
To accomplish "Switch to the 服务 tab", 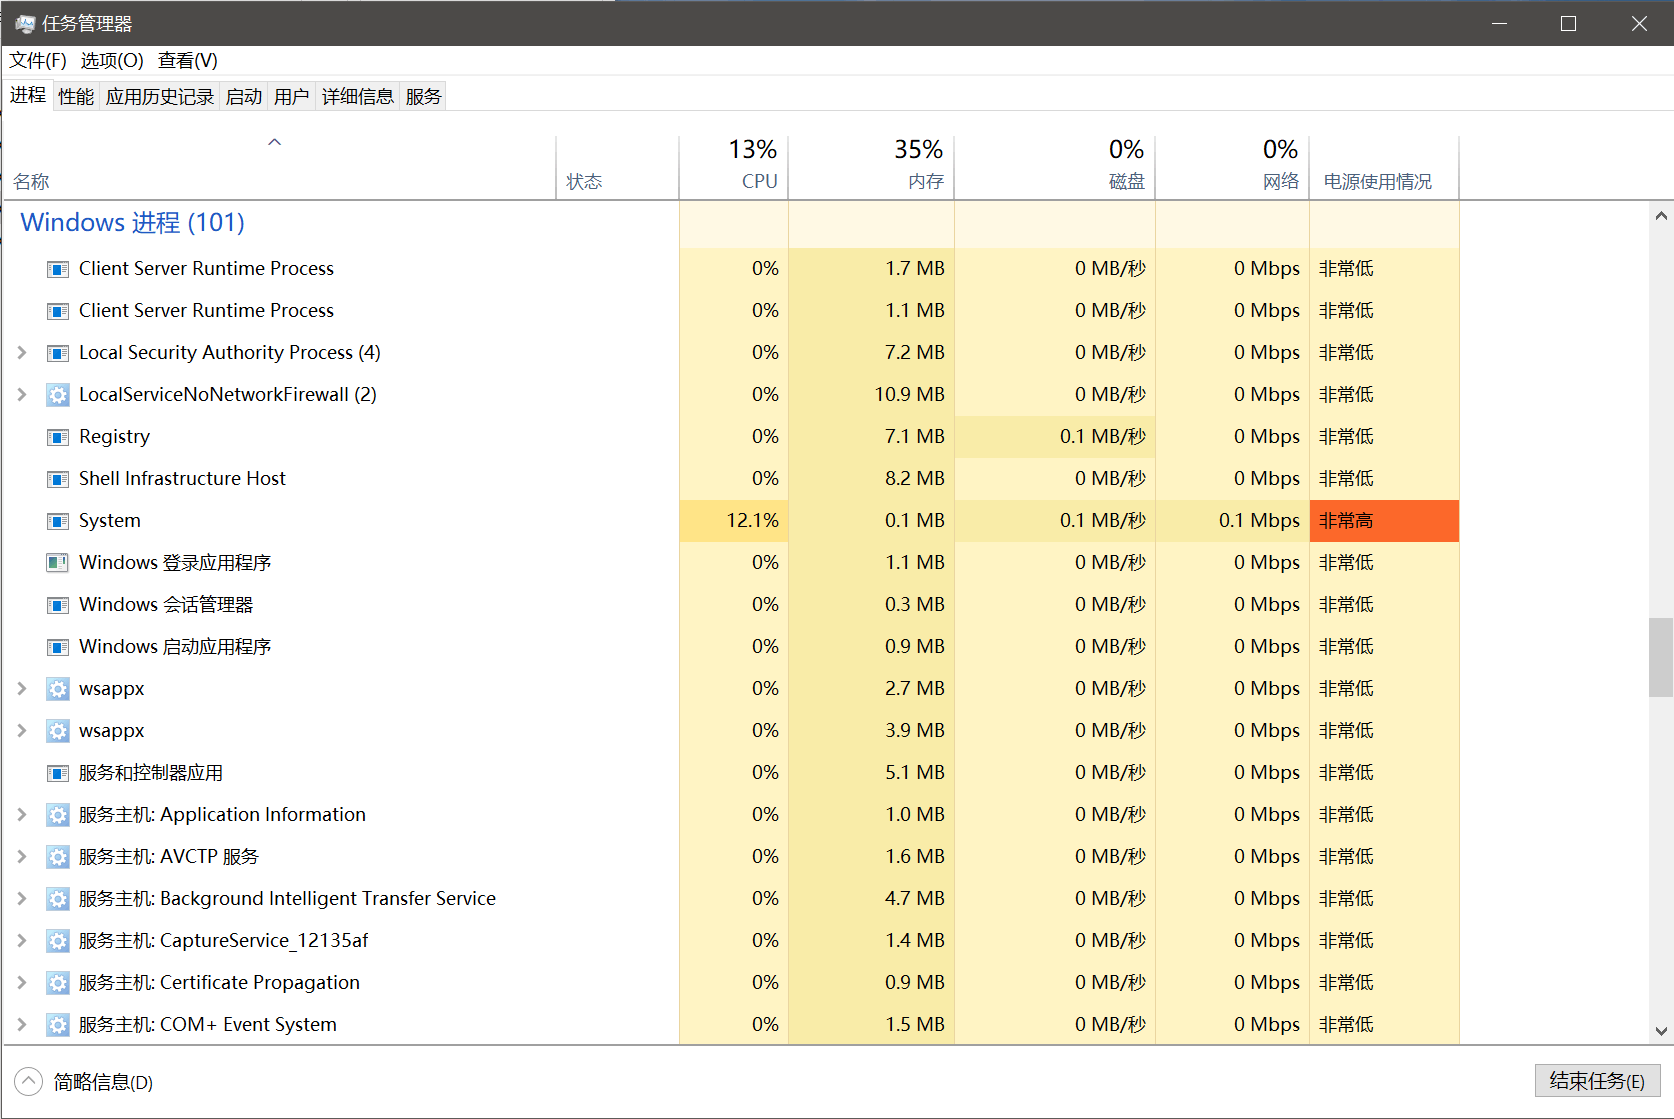I will [424, 97].
